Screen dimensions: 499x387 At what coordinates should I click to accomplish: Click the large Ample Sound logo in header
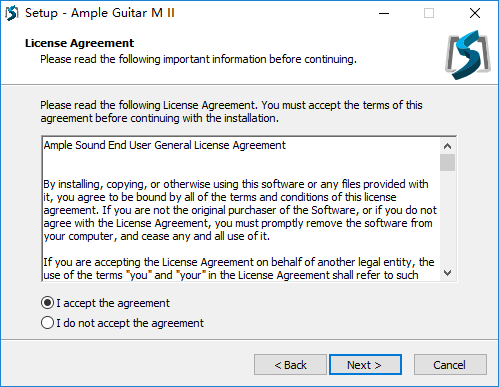pos(468,55)
